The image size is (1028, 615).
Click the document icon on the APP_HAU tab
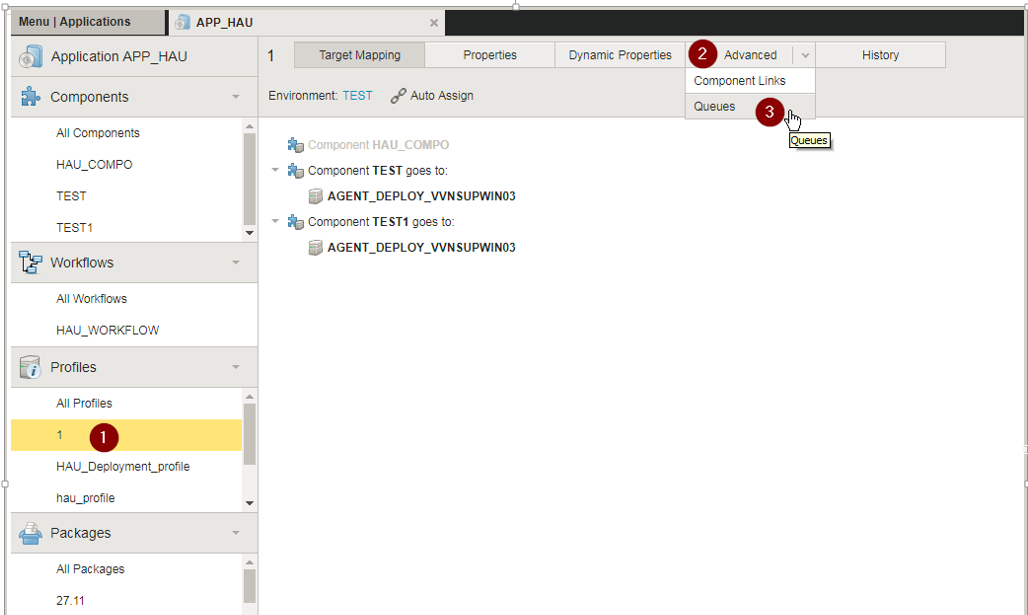183,21
